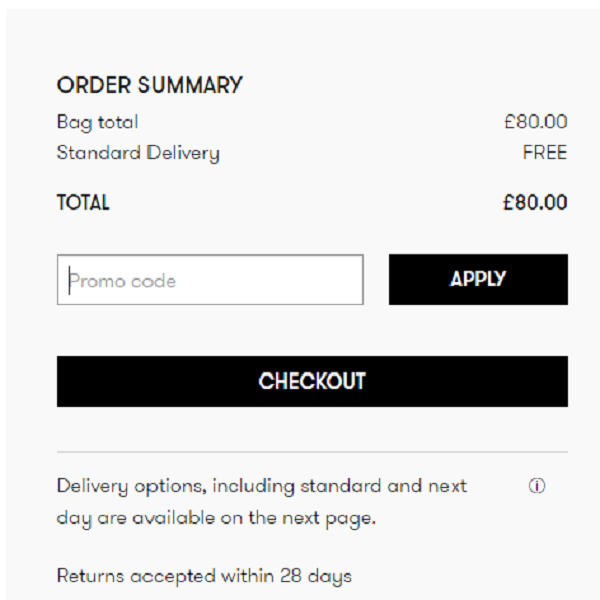Click the FREE delivery value
The height and width of the screenshot is (600, 600).
pyautogui.click(x=545, y=152)
